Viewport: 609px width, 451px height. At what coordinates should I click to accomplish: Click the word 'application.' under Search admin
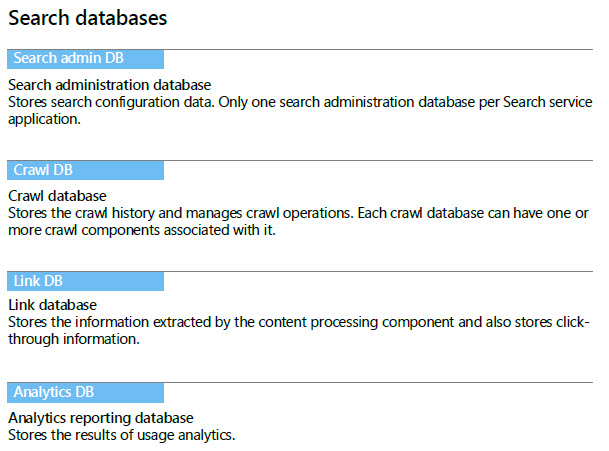(44, 120)
